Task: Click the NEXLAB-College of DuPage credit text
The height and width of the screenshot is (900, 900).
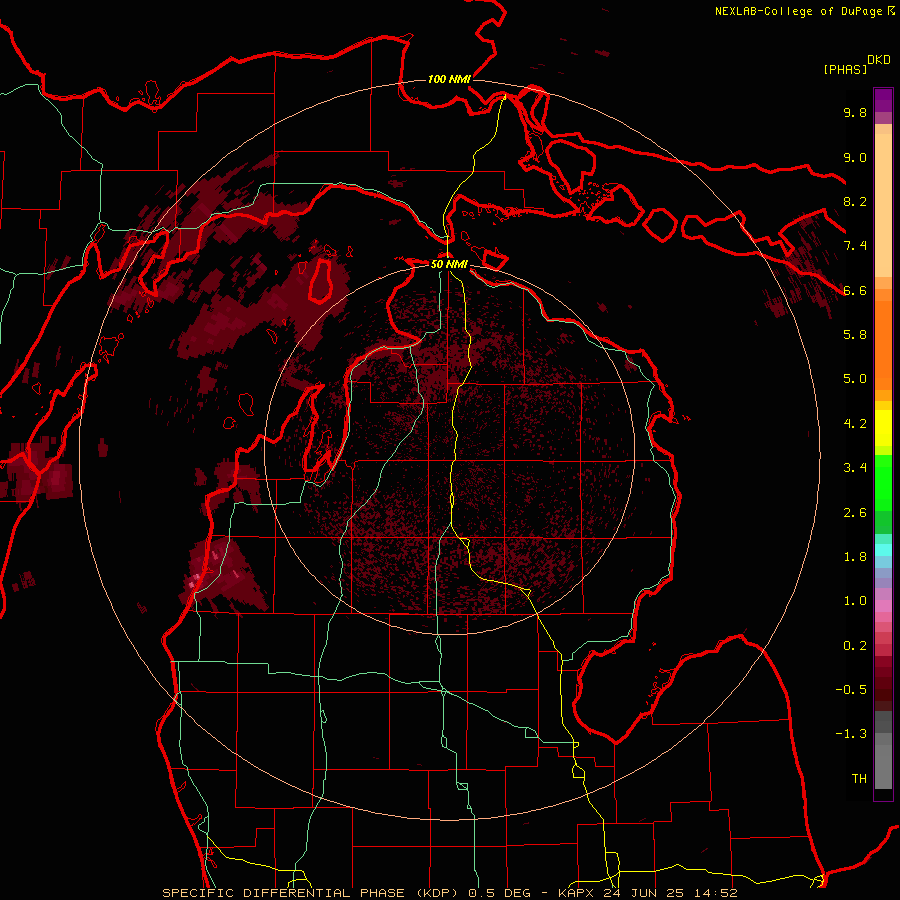Action: pos(799,11)
